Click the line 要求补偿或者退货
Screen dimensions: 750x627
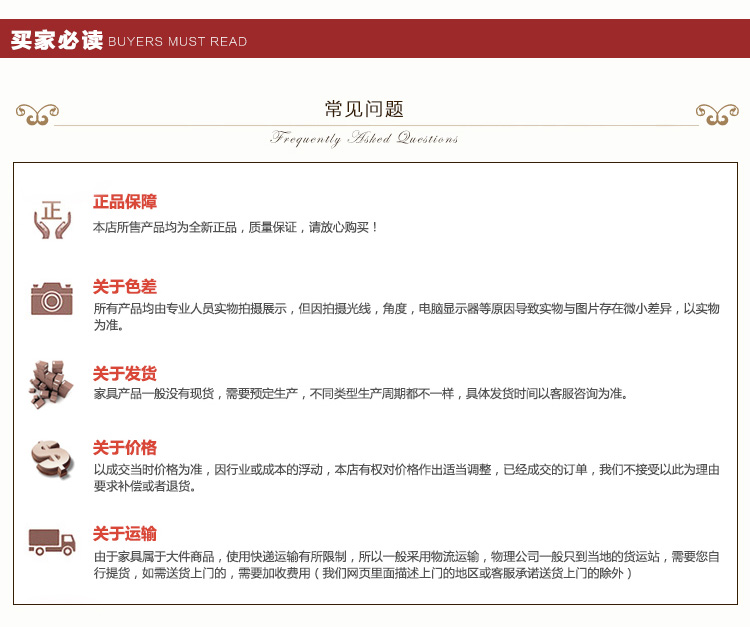tap(144, 486)
